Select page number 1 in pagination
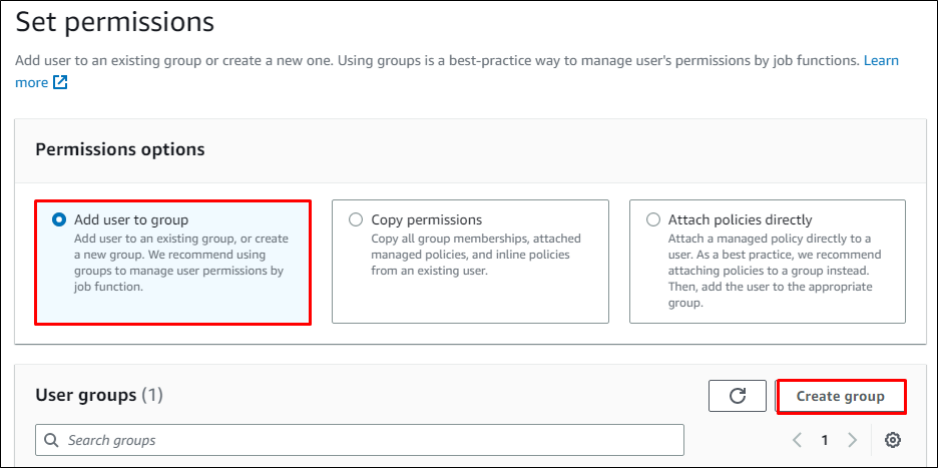Image resolution: width=938 pixels, height=468 pixels. [825, 440]
